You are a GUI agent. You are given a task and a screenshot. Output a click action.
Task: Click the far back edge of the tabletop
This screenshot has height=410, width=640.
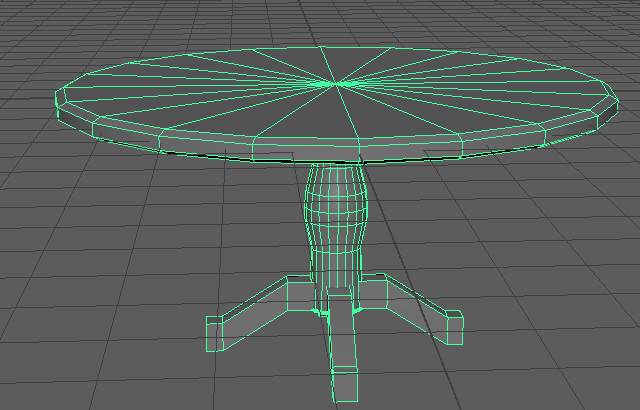[x=322, y=48]
